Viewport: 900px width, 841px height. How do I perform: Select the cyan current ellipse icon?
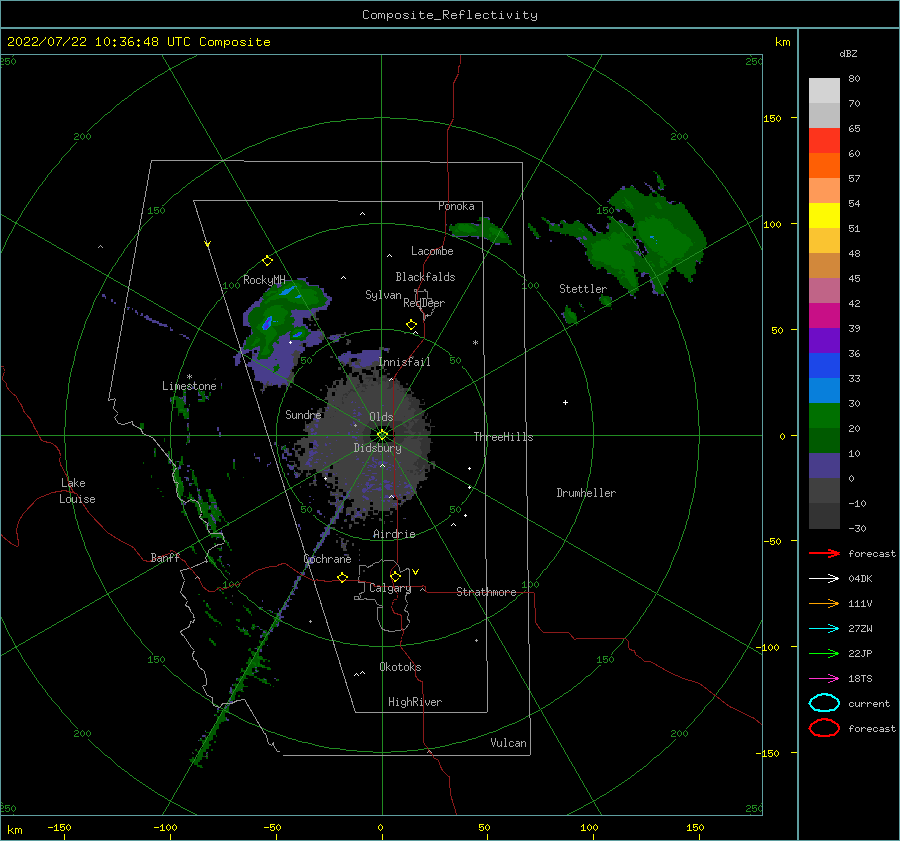pos(824,703)
